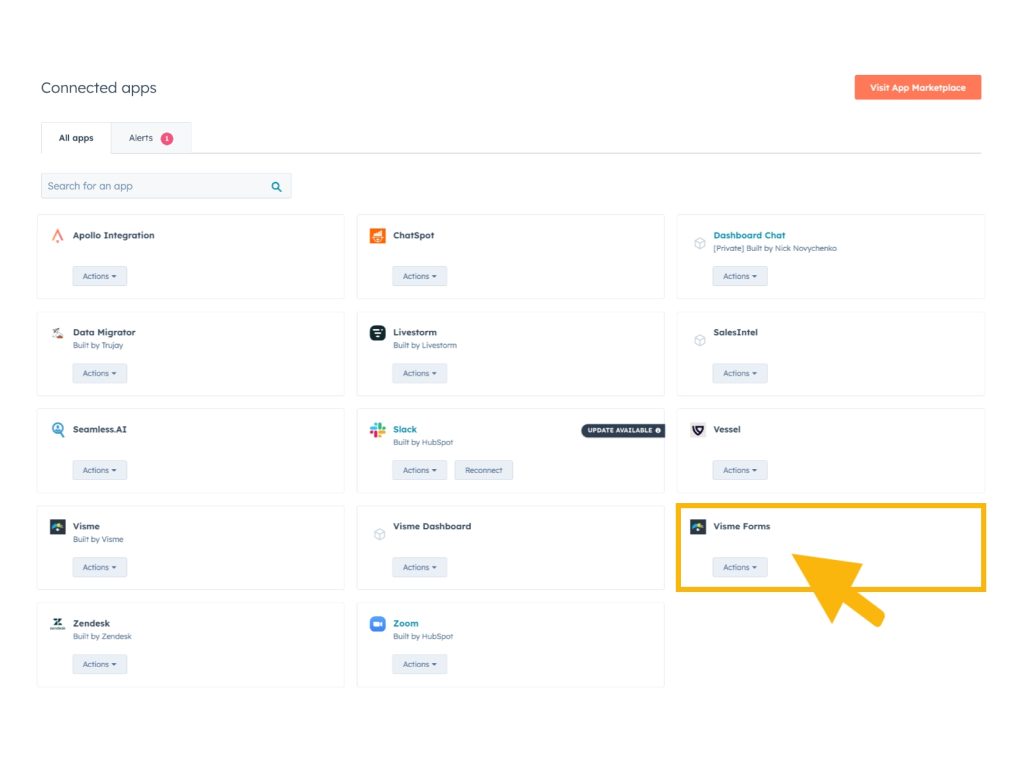Open the Actions dropdown for Slack
Viewport: 1024px width, 768px height.
[419, 470]
